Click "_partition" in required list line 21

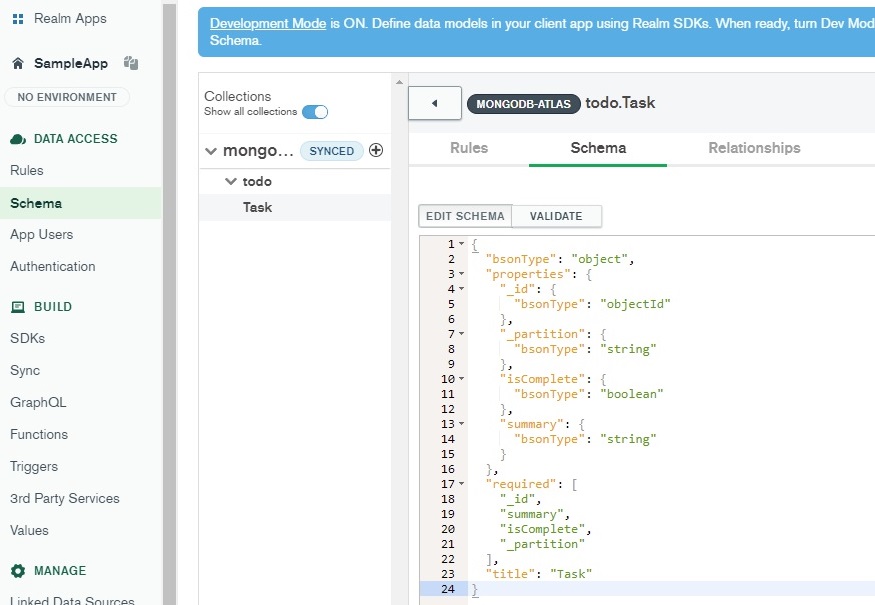point(542,544)
